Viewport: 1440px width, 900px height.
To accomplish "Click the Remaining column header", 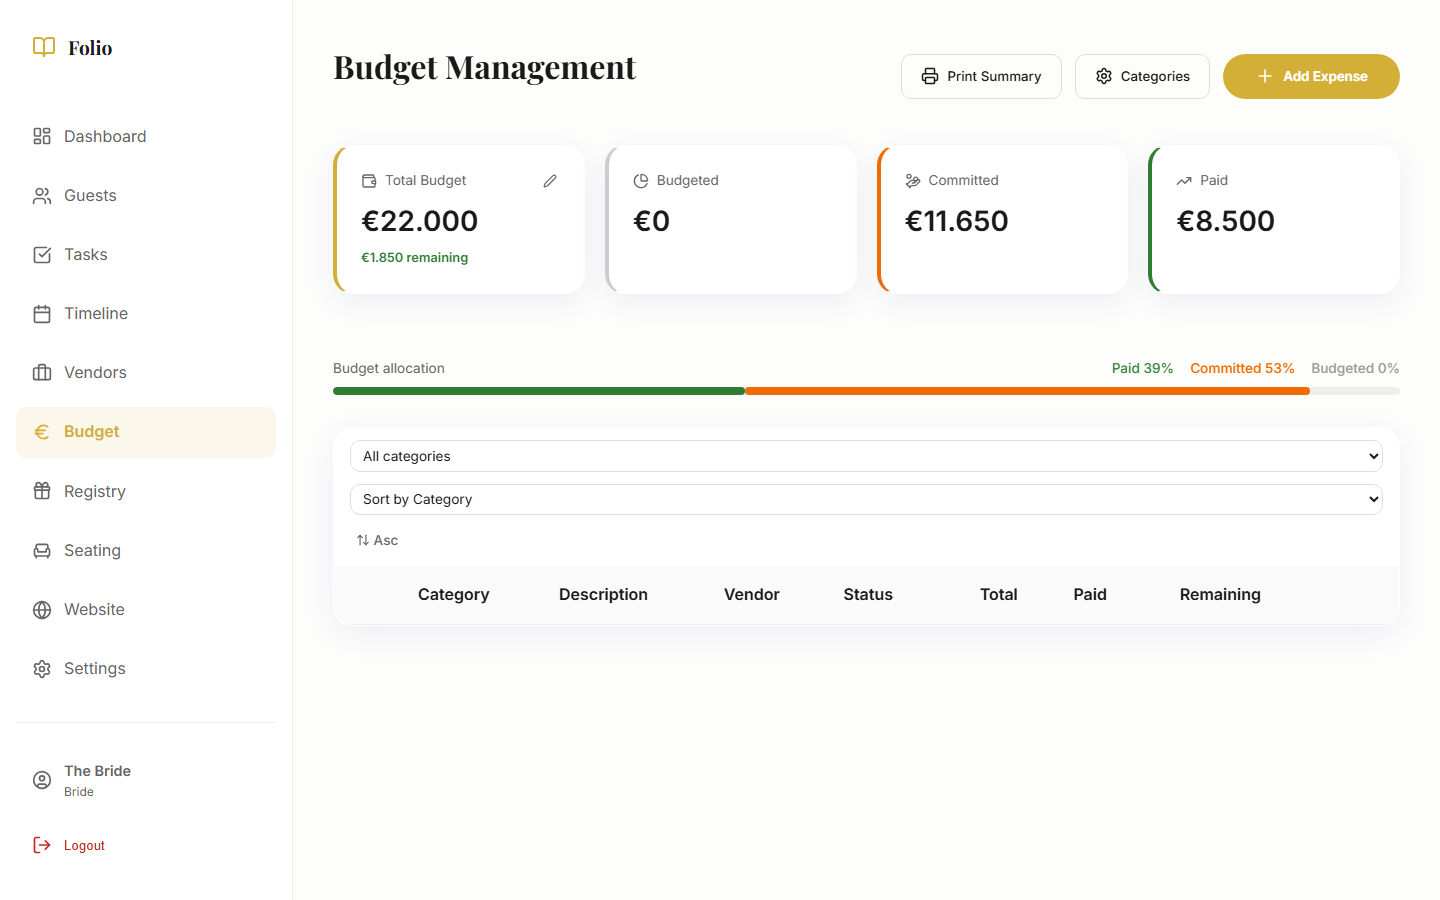I will [x=1220, y=594].
